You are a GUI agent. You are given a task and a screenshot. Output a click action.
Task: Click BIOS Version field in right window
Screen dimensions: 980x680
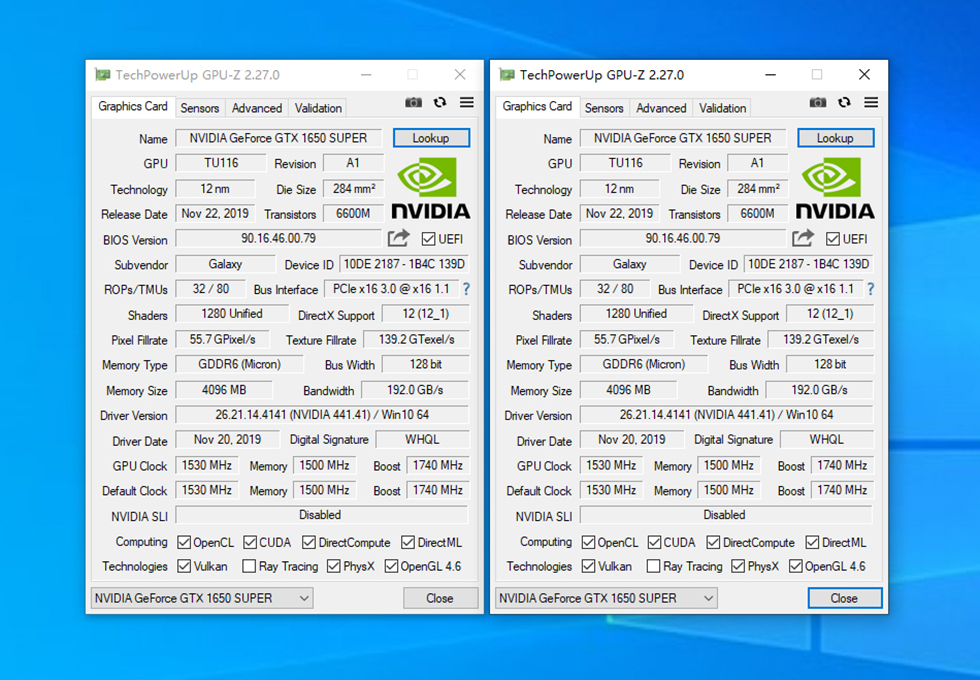point(682,238)
